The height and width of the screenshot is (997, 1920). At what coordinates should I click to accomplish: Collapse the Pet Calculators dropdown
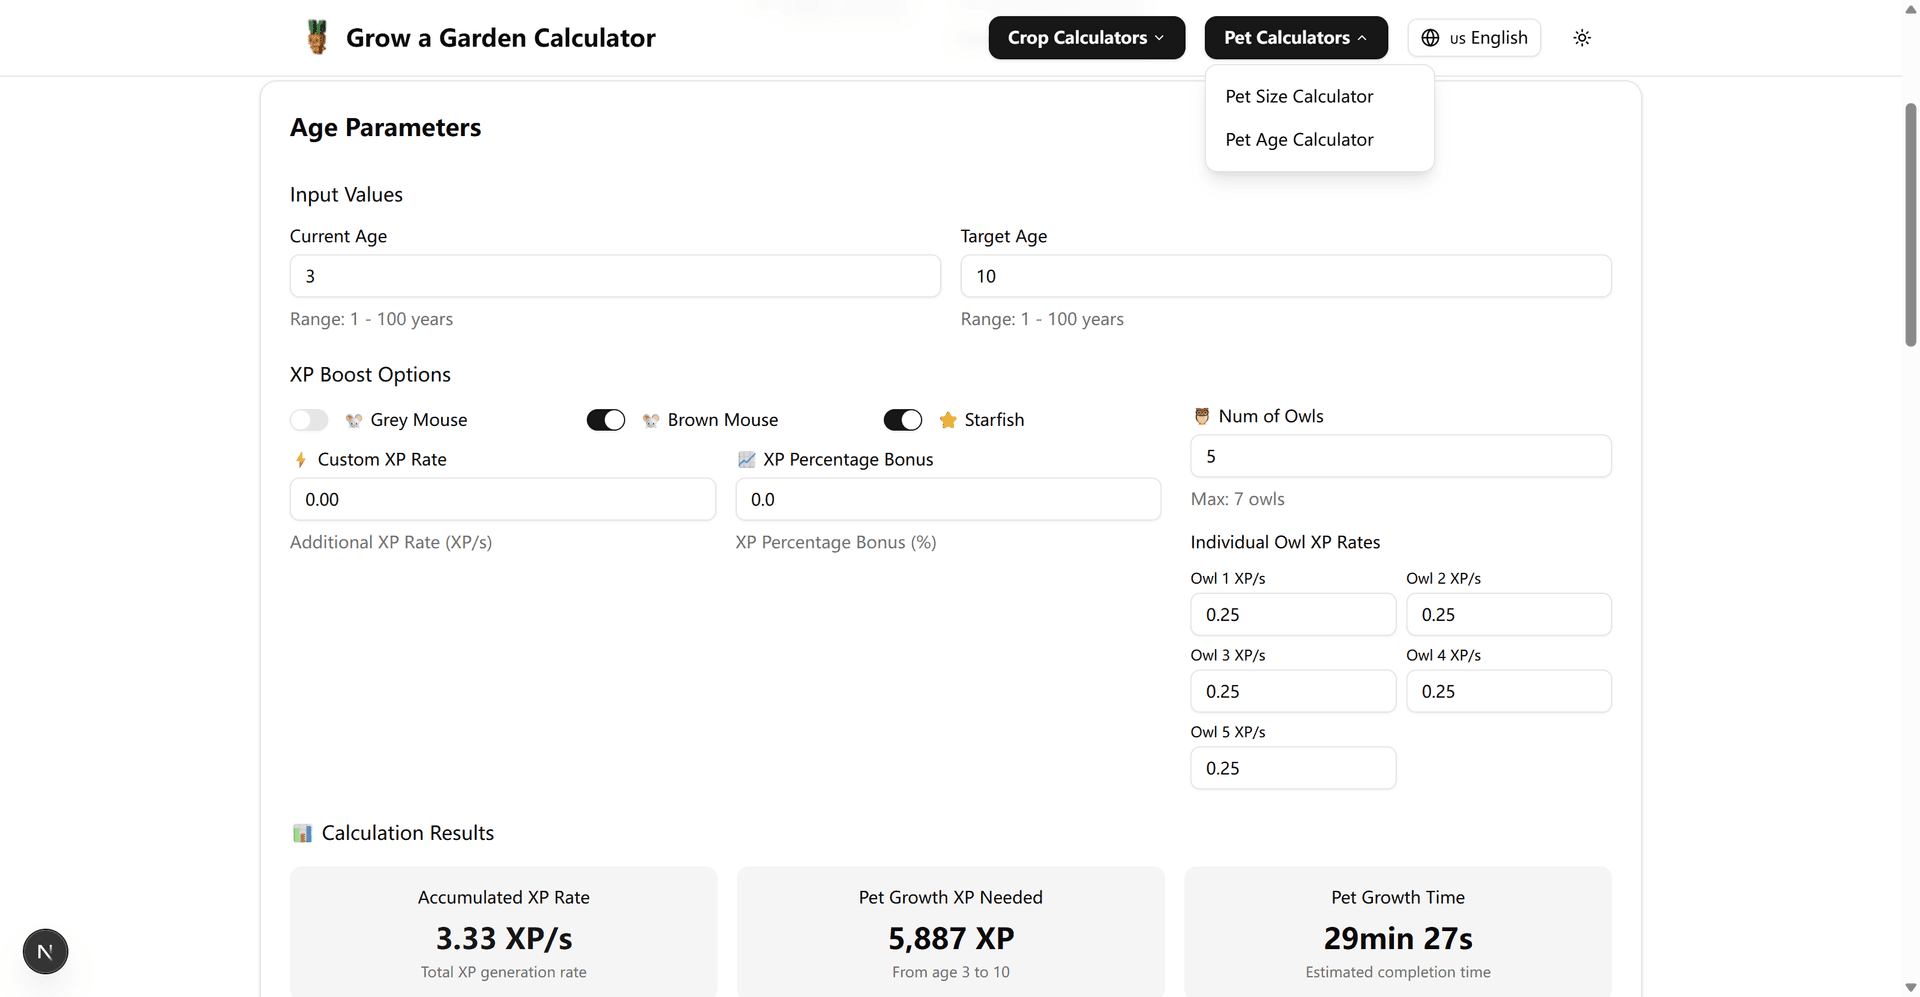(x=1295, y=37)
